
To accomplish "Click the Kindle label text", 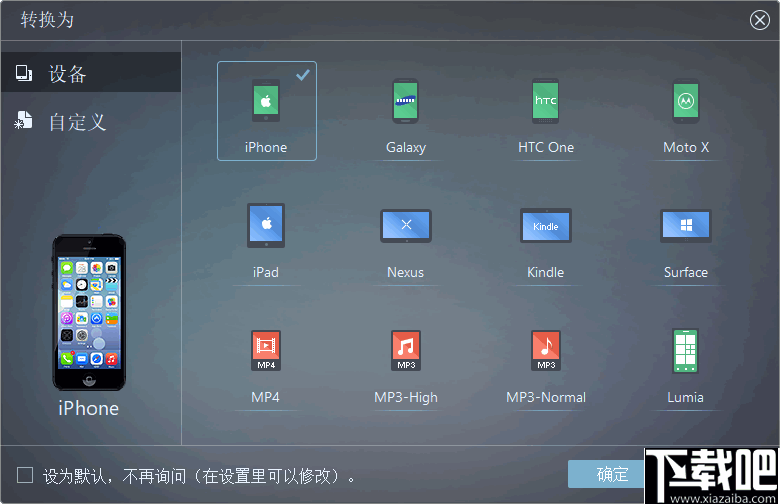I will (x=546, y=272).
